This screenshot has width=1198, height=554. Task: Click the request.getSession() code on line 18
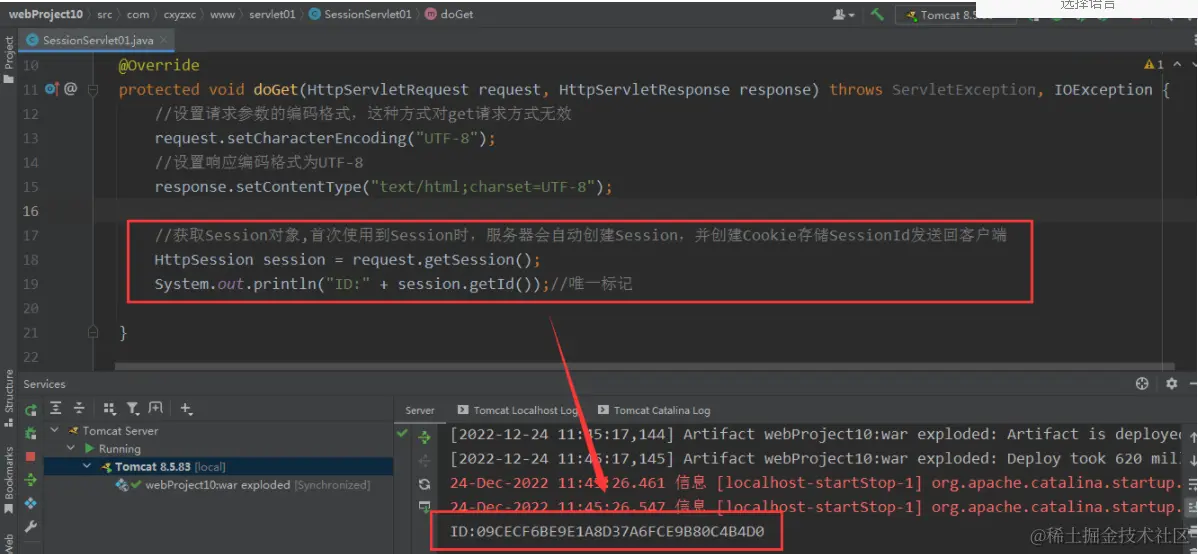[x=446, y=260]
